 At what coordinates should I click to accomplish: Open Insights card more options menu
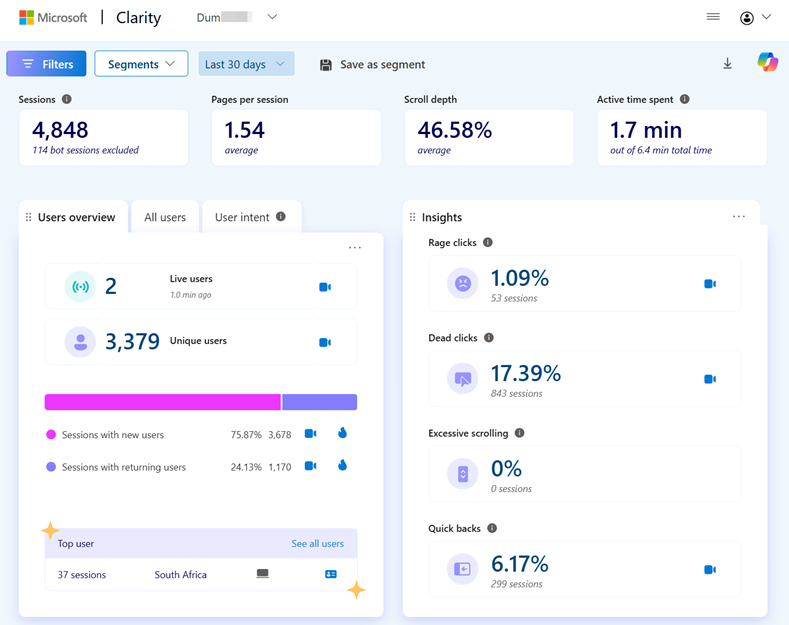click(x=739, y=217)
